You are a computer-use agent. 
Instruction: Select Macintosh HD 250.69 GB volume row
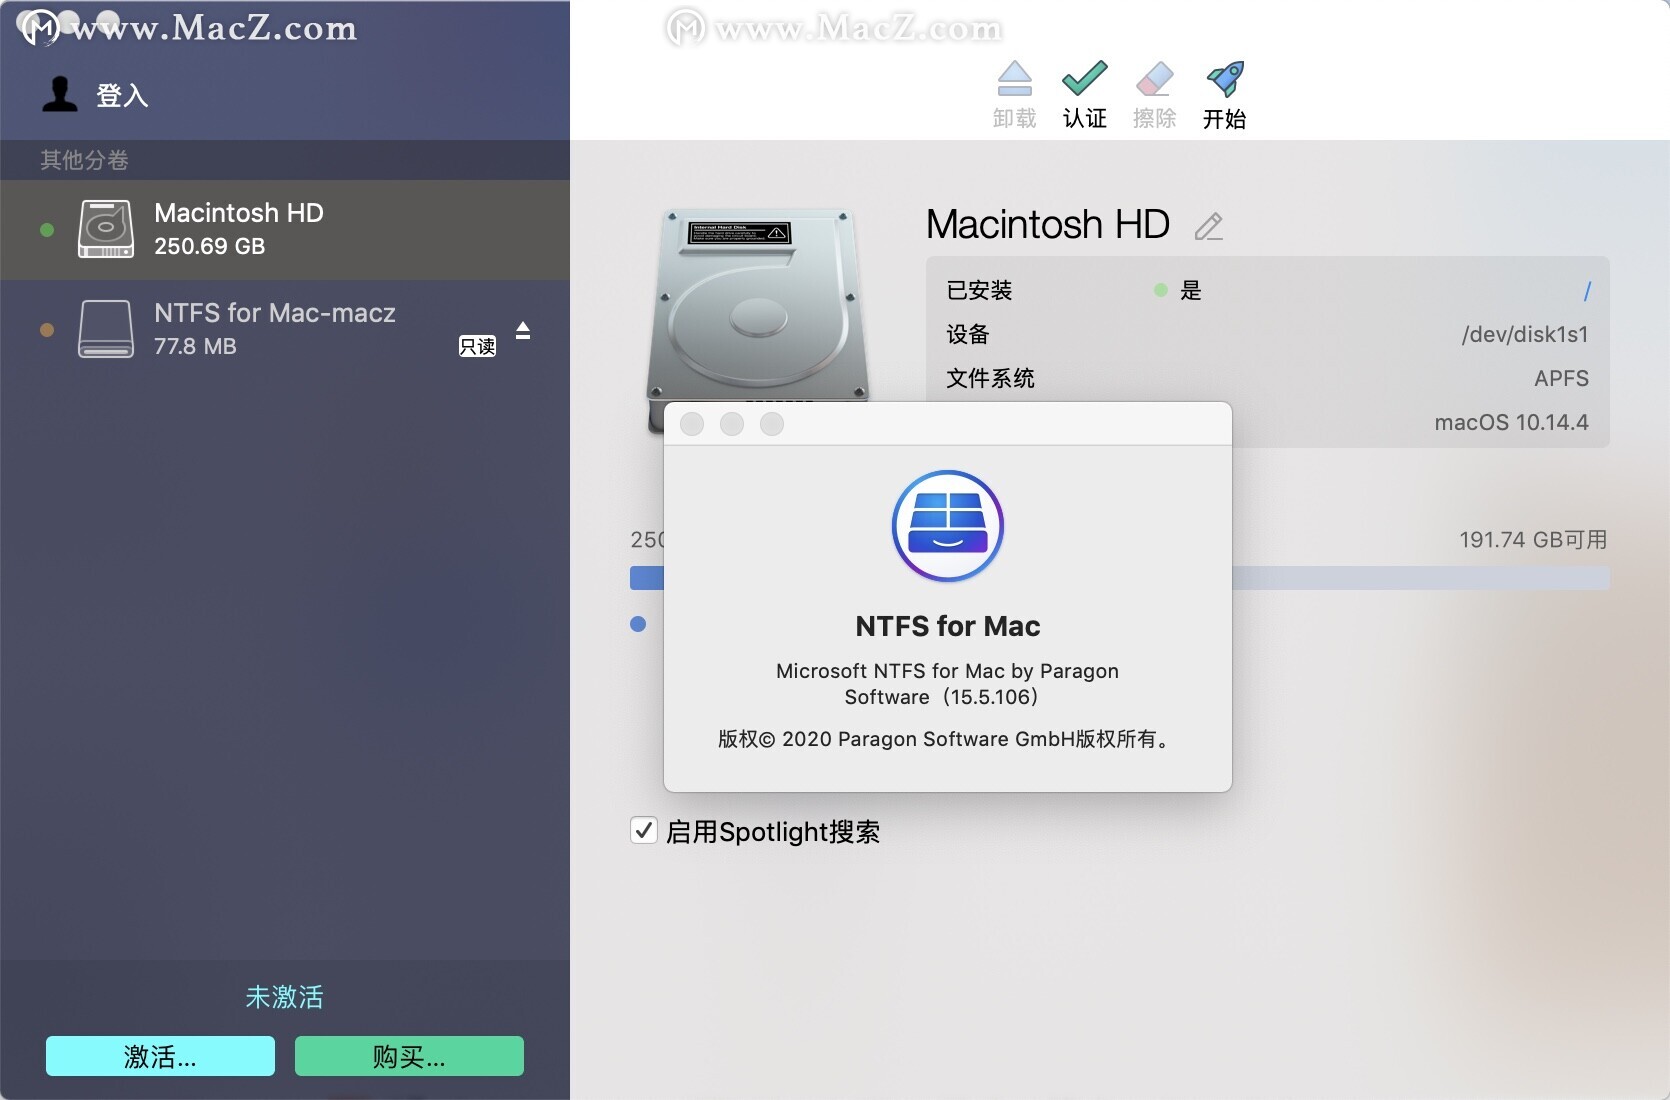(x=285, y=230)
